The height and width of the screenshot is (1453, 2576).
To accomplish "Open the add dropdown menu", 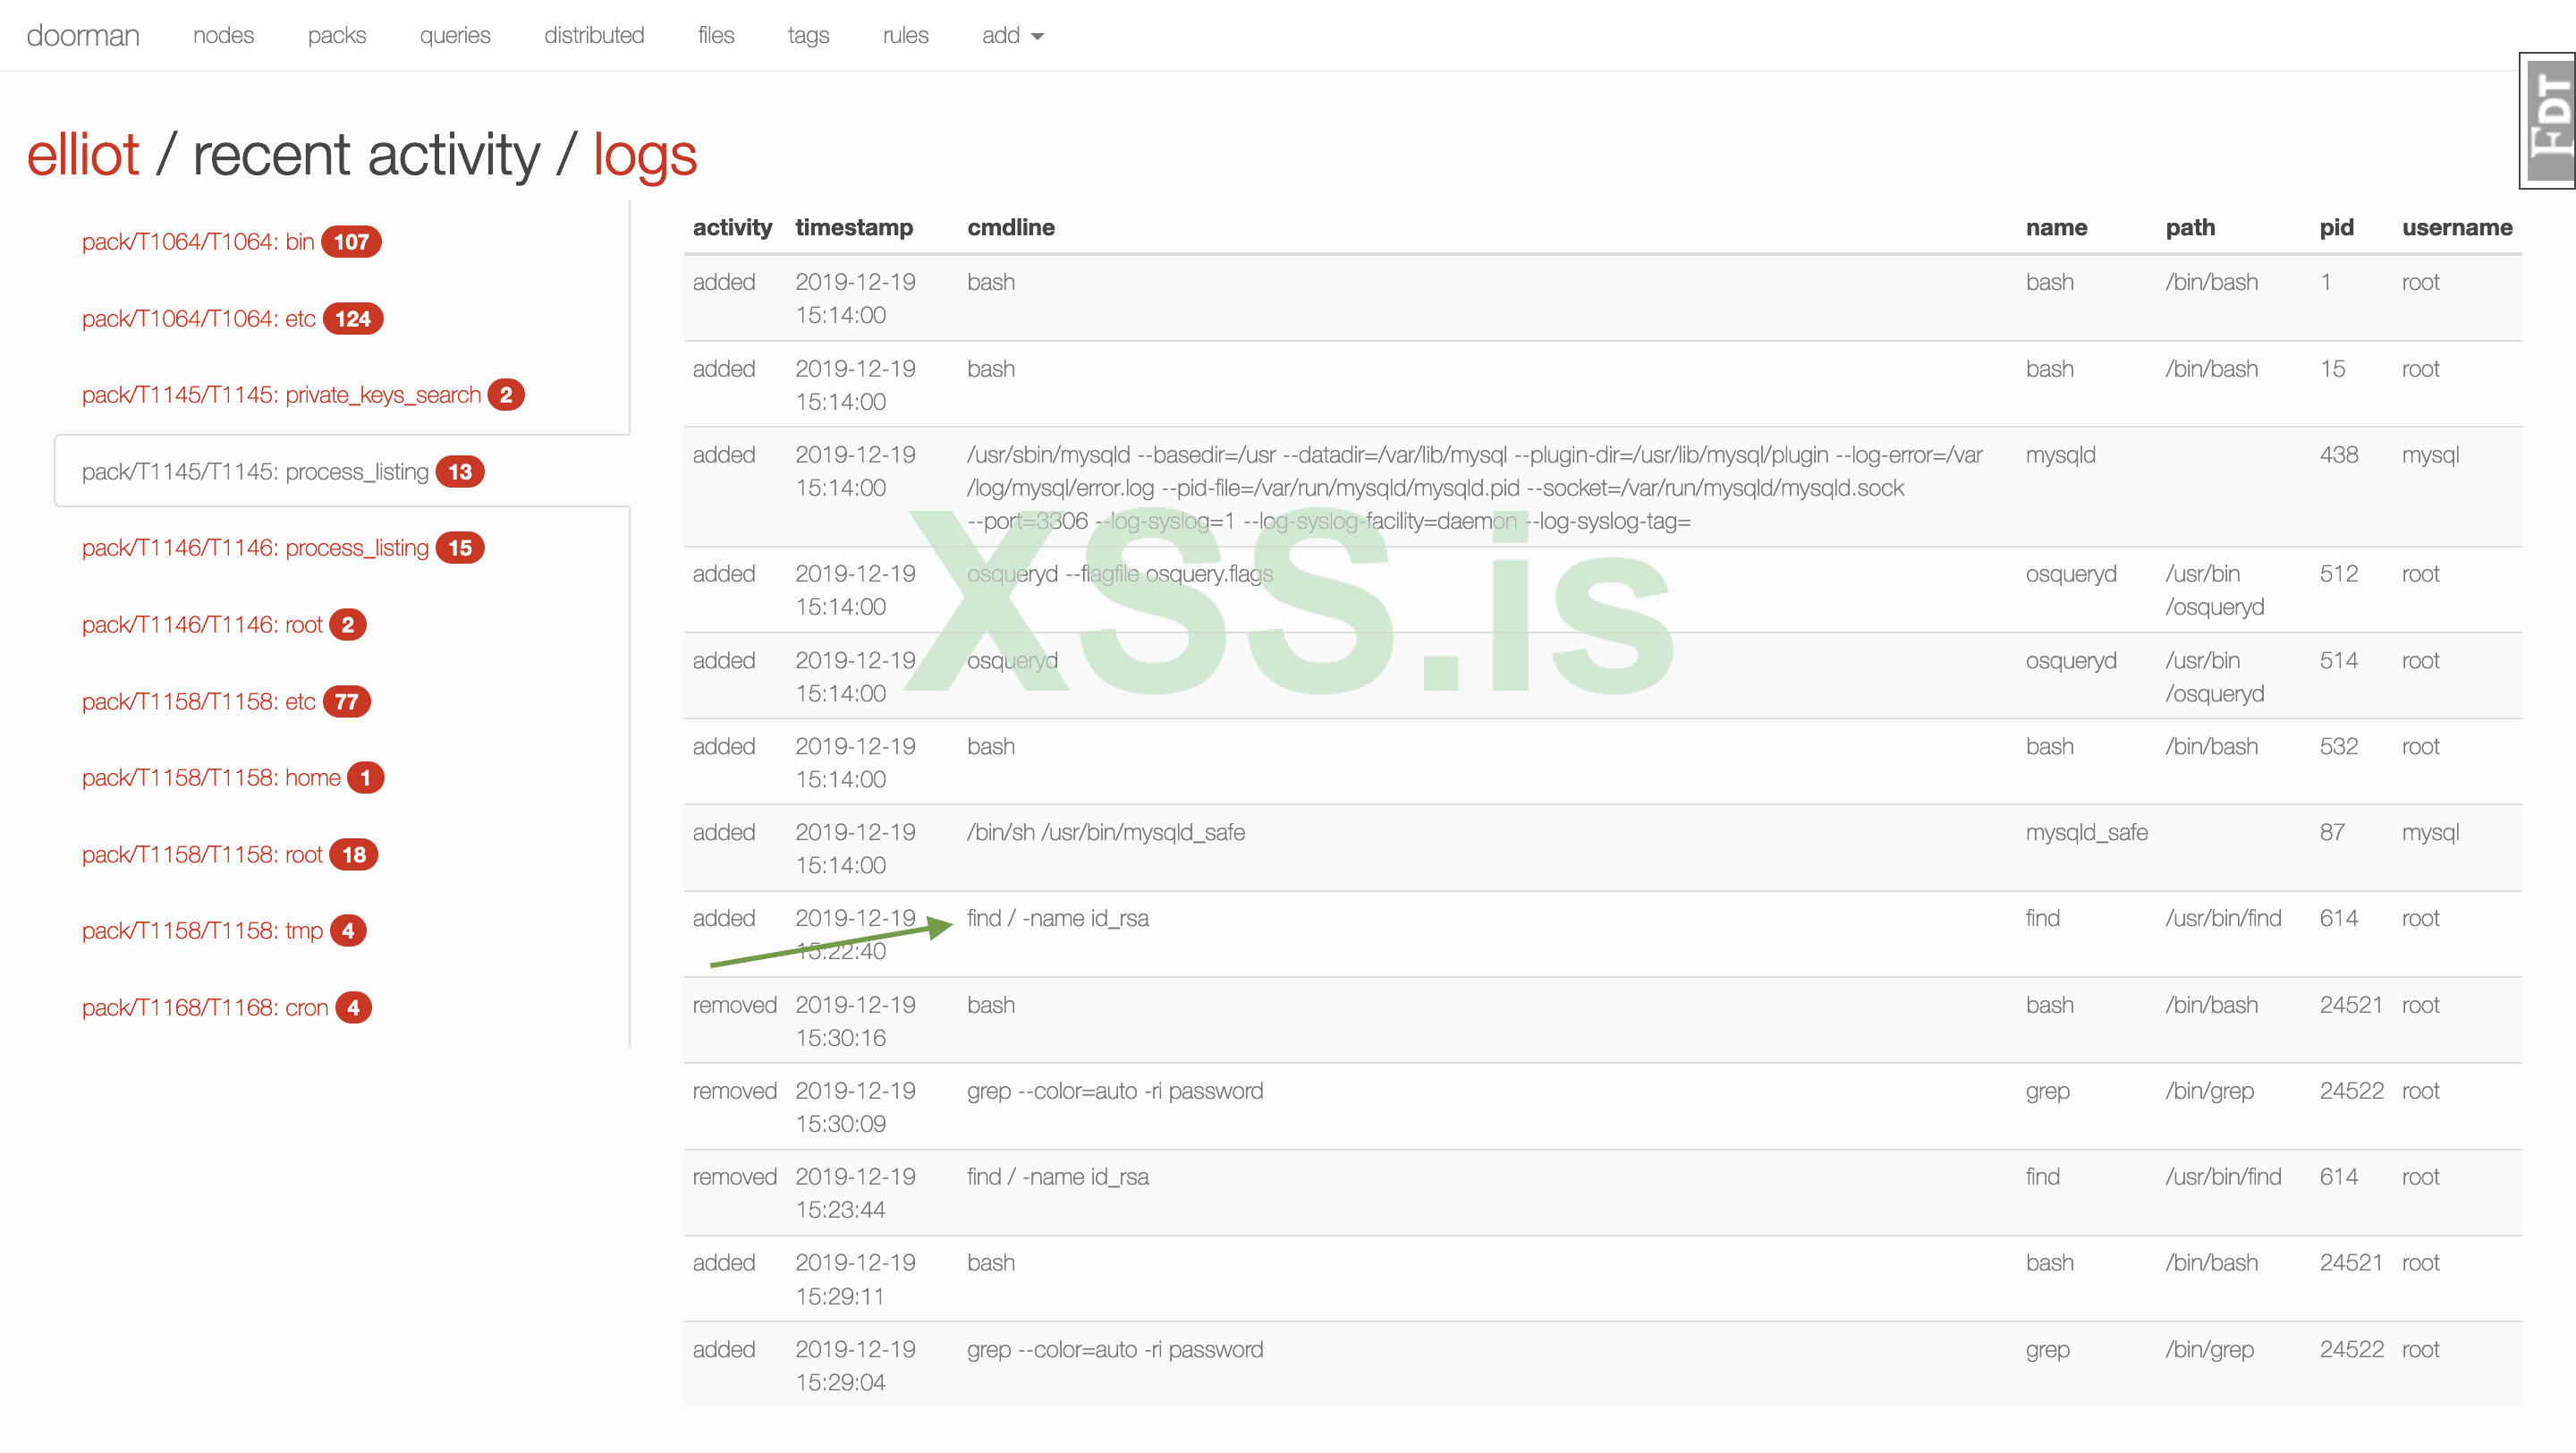I will point(1011,36).
